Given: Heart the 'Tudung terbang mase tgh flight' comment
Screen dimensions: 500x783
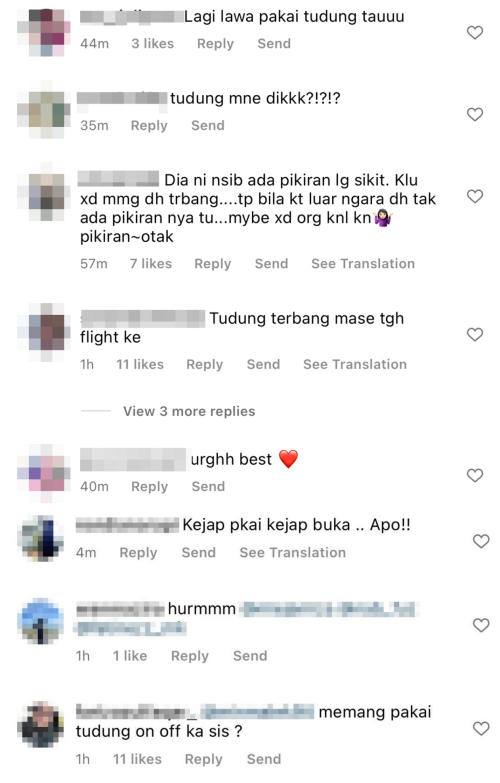Looking at the screenshot, I should pos(475,335).
